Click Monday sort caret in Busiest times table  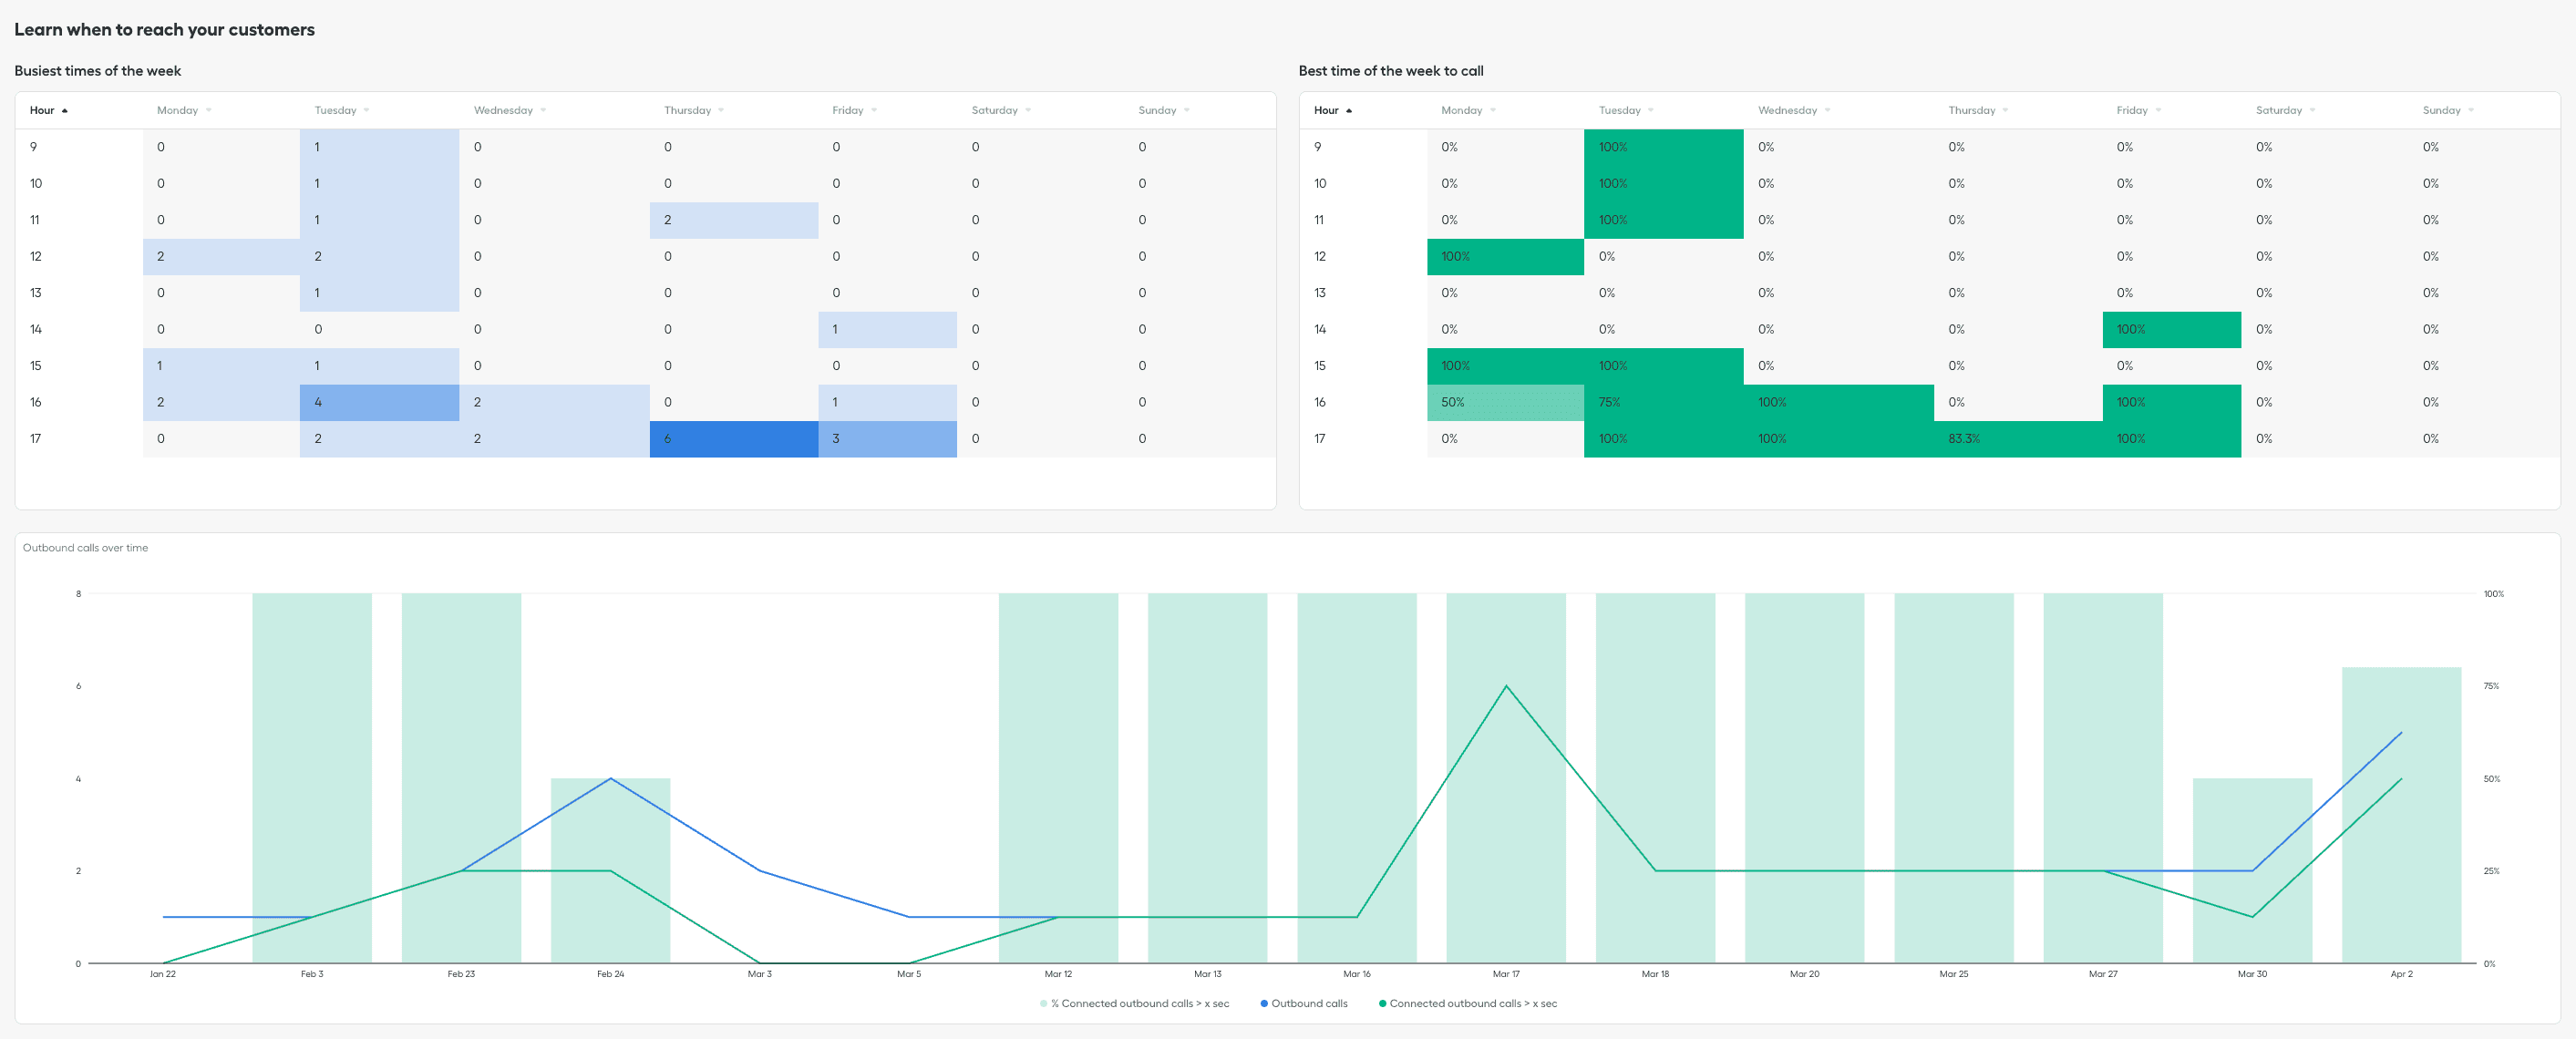pos(209,111)
